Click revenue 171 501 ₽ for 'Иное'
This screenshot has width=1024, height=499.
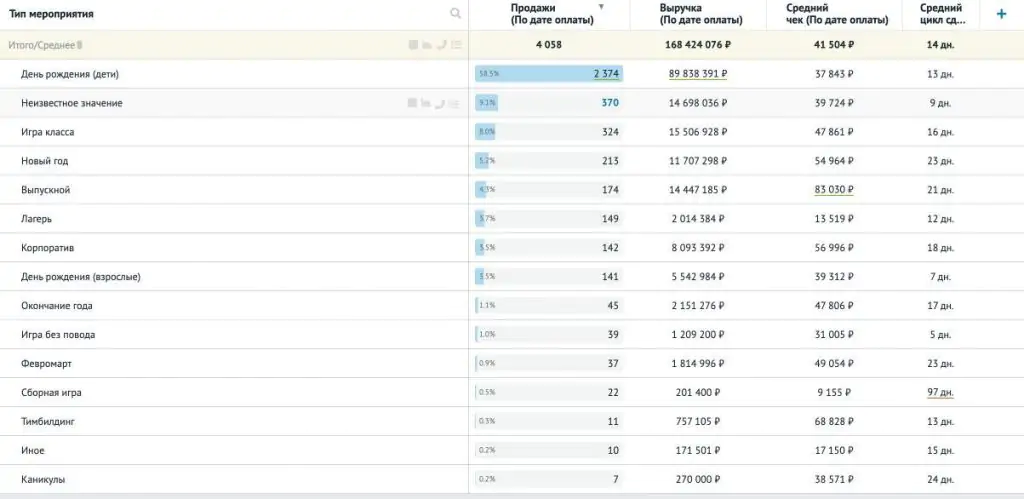(x=697, y=451)
